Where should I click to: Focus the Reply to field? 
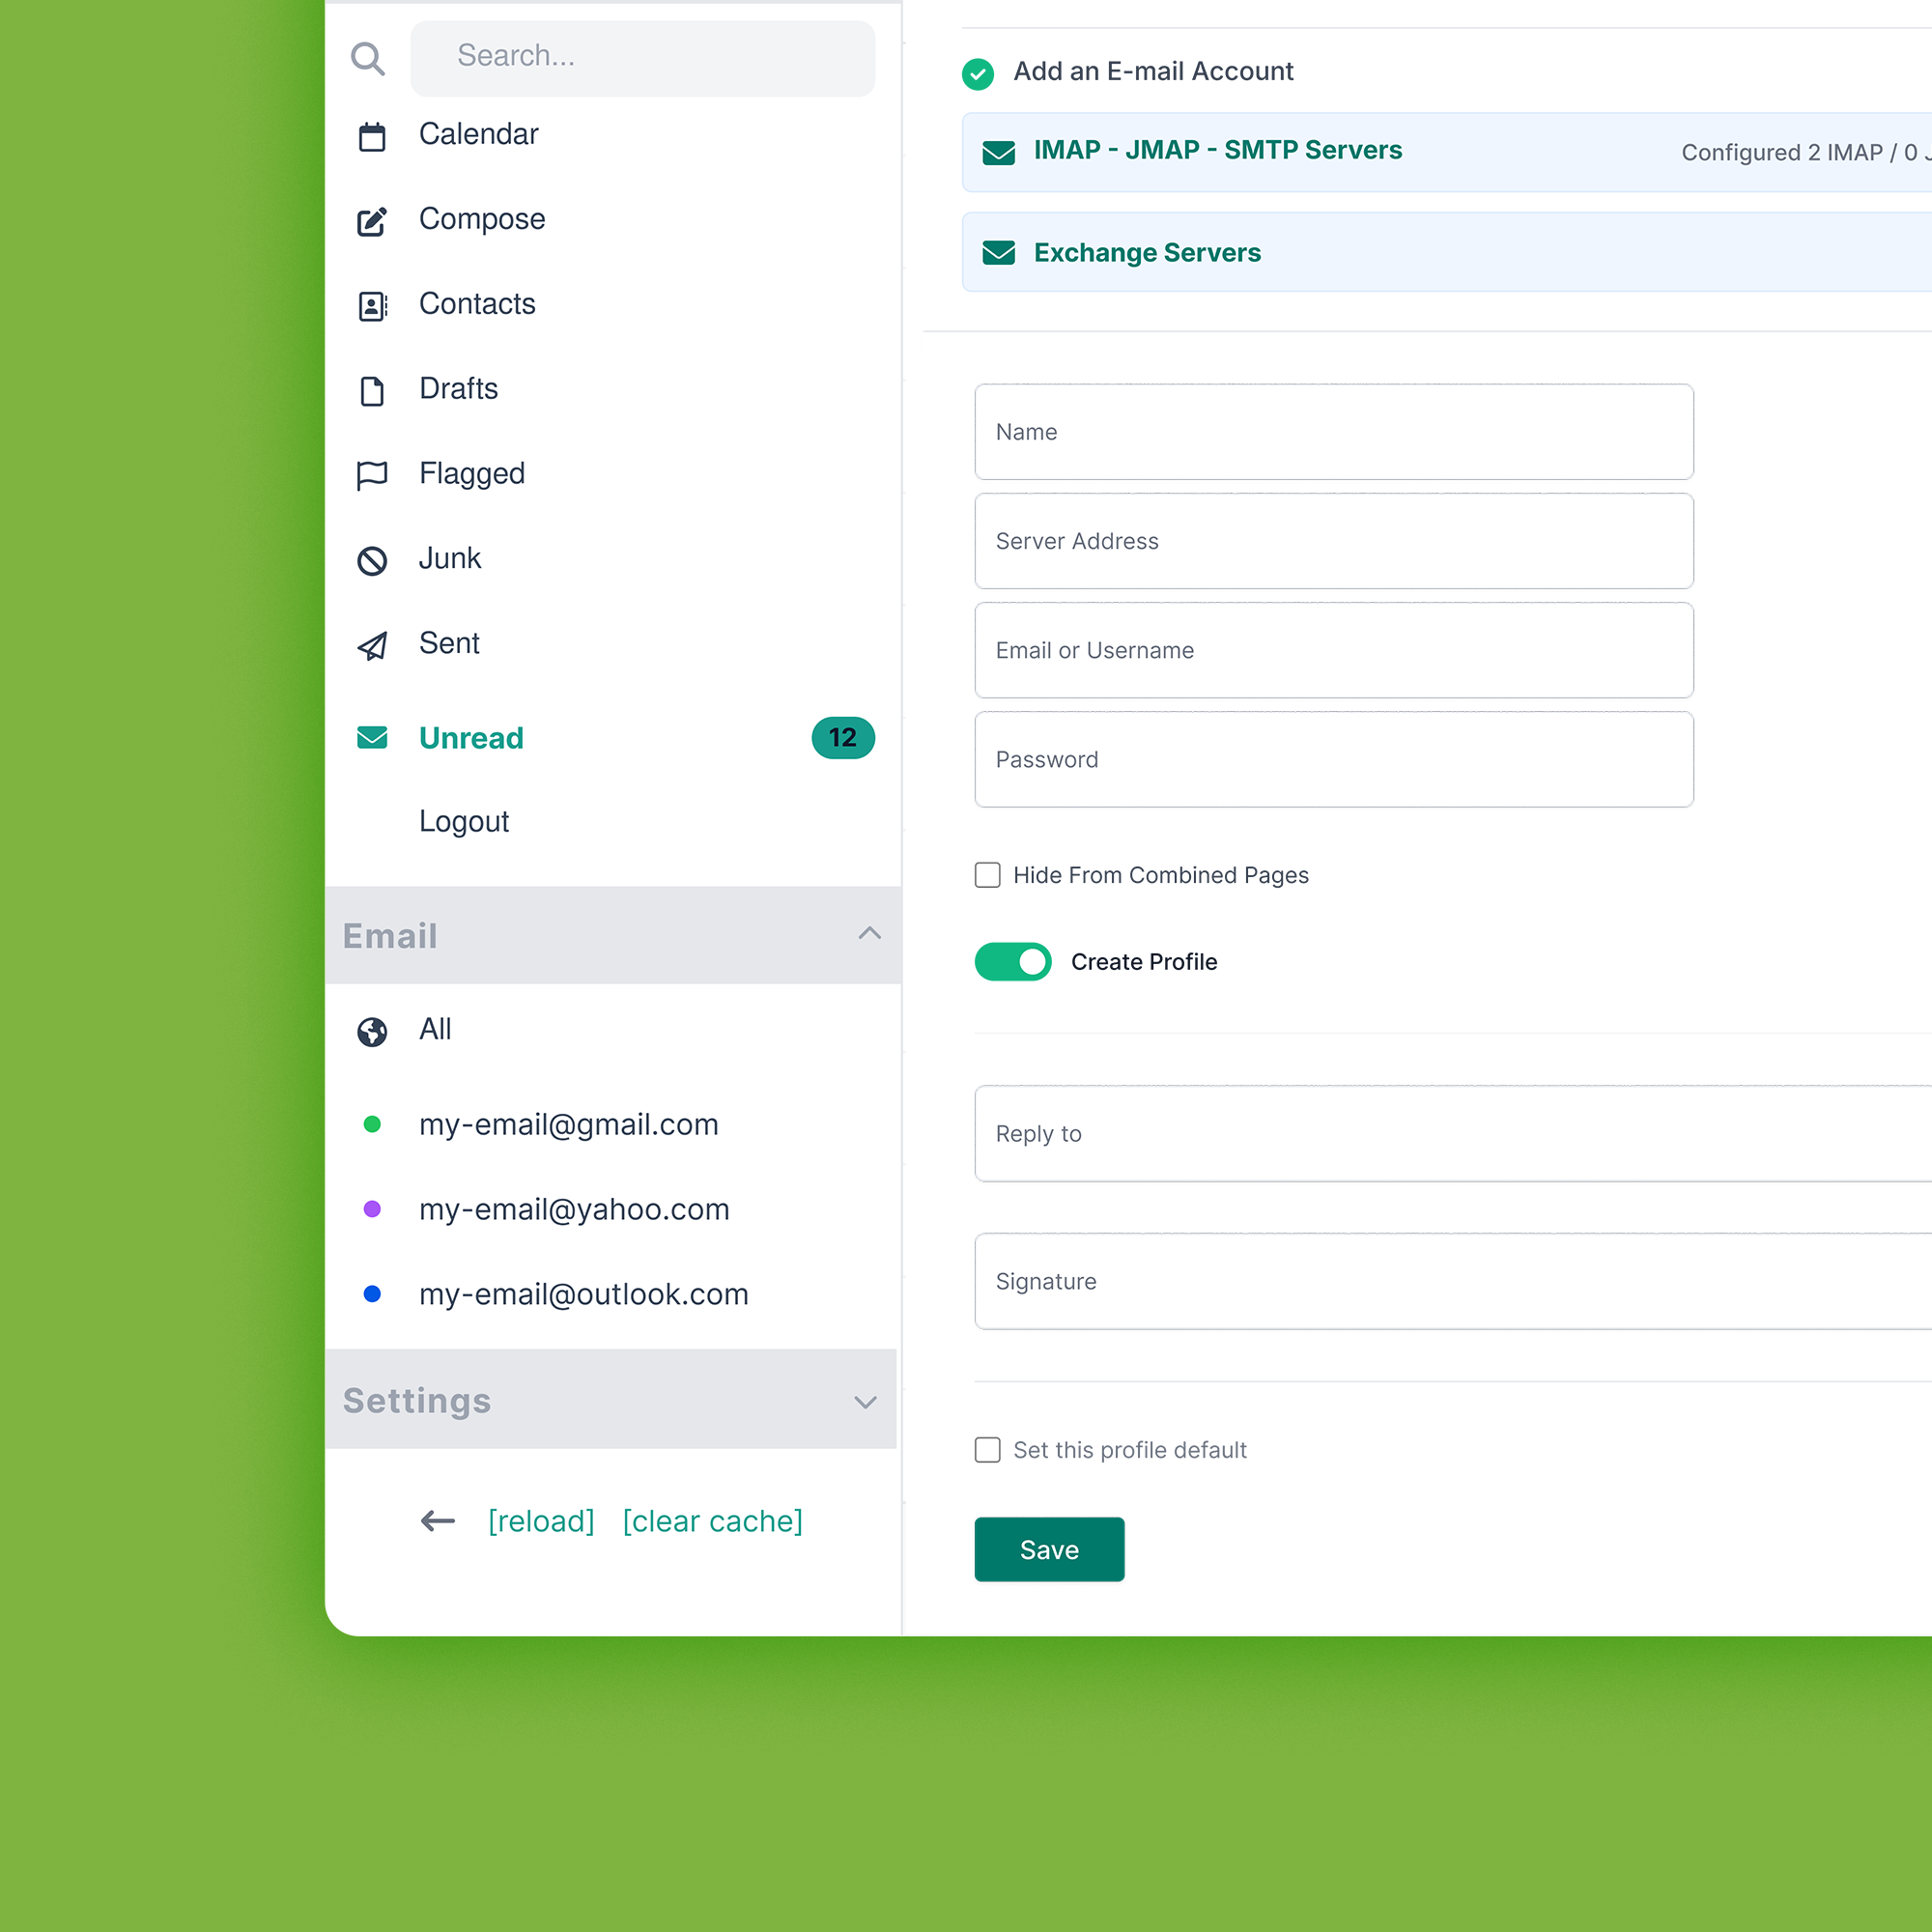click(x=1453, y=1133)
